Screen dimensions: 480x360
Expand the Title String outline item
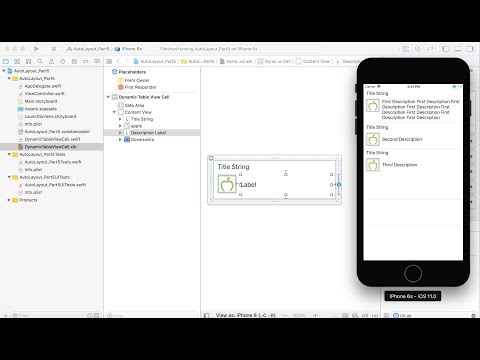coord(120,119)
